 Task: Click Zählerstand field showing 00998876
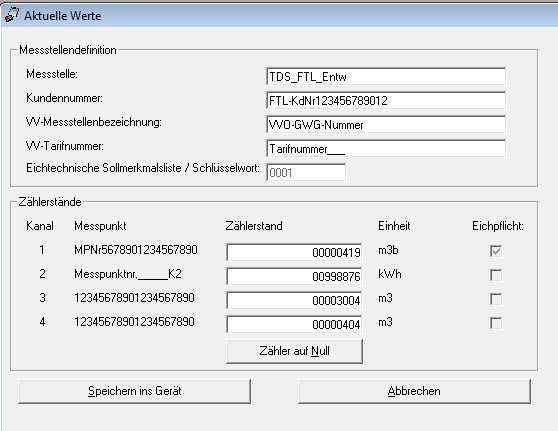(294, 276)
